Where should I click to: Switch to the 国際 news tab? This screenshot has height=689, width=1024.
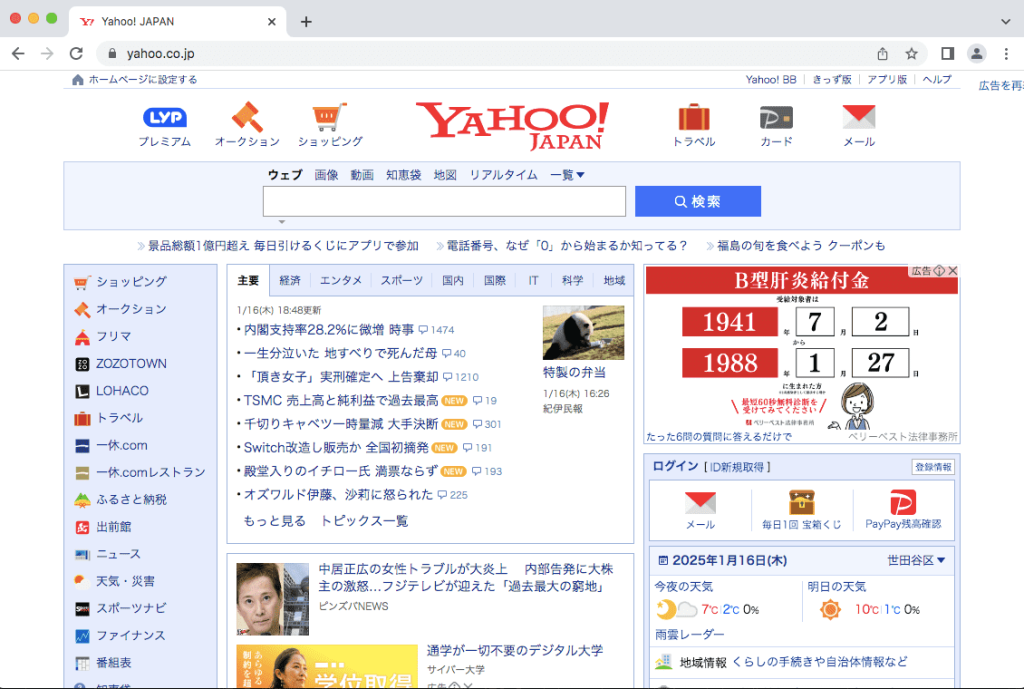tap(494, 280)
